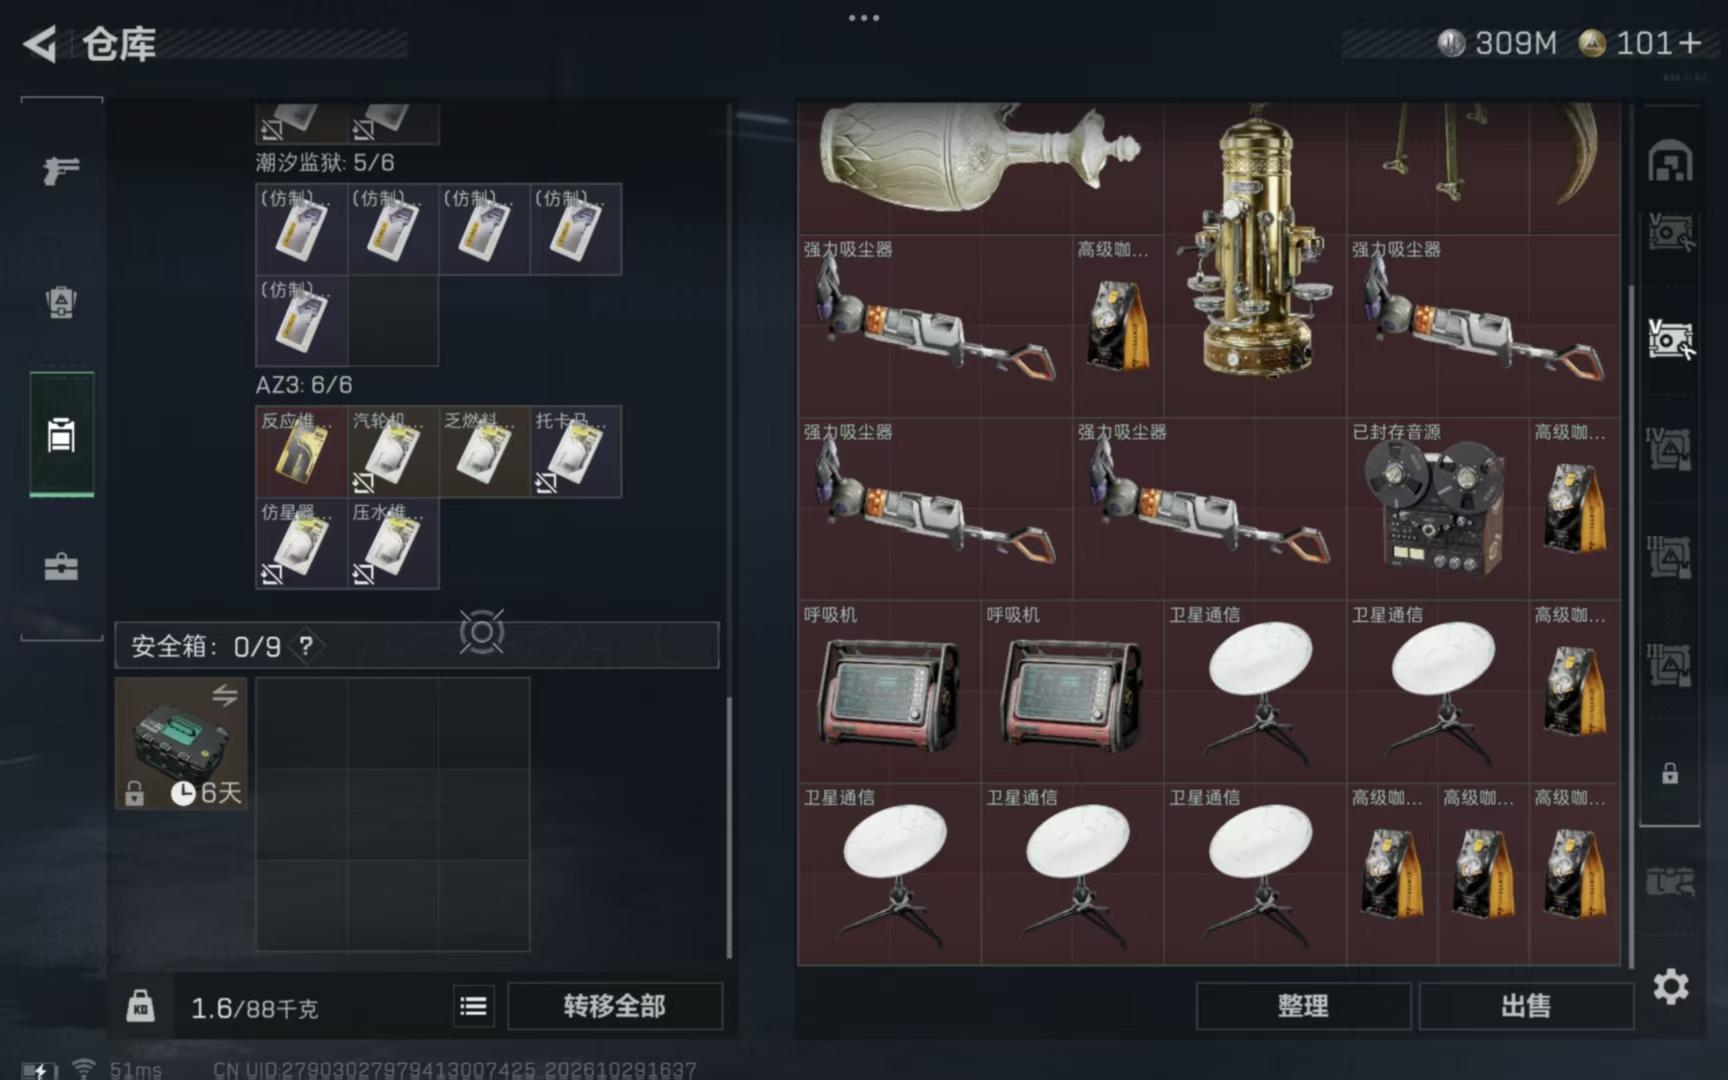This screenshot has height=1080, width=1728.
Task: Click the swap arrows on the safe box
Action: [225, 695]
